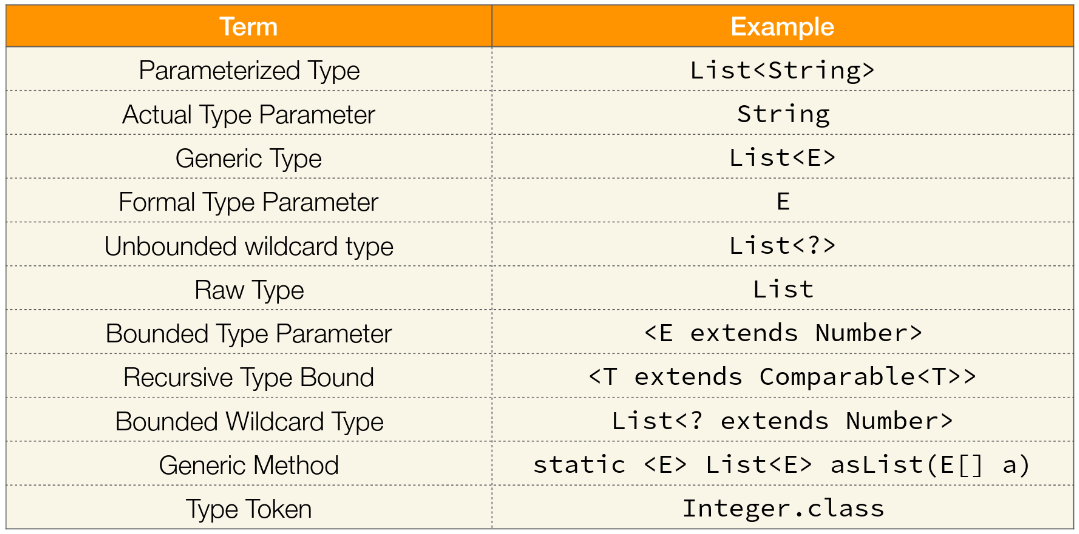This screenshot has width=1079, height=534.
Task: Select the Generic Method term
Action: [x=249, y=465]
